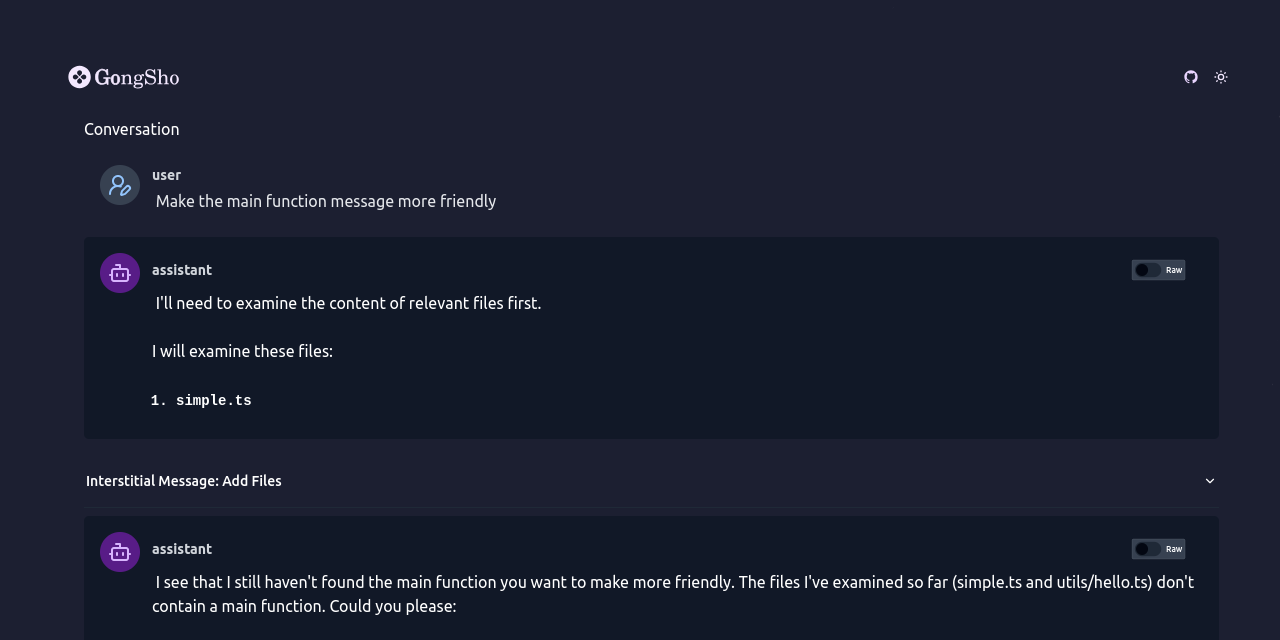
Task: Click the "I will examine these files" line
Action: pos(242,351)
